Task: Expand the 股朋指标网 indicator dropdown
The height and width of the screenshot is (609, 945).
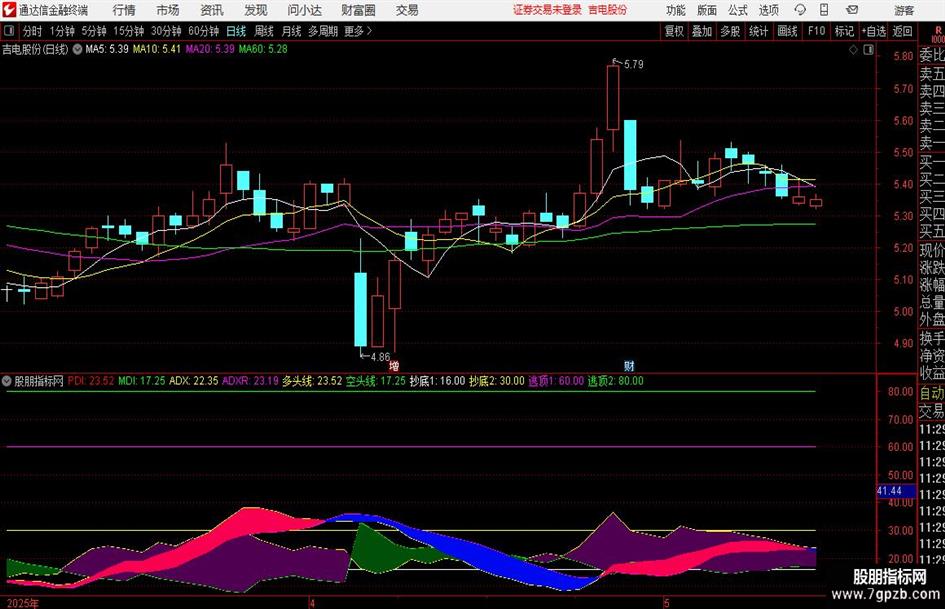Action: (7, 381)
